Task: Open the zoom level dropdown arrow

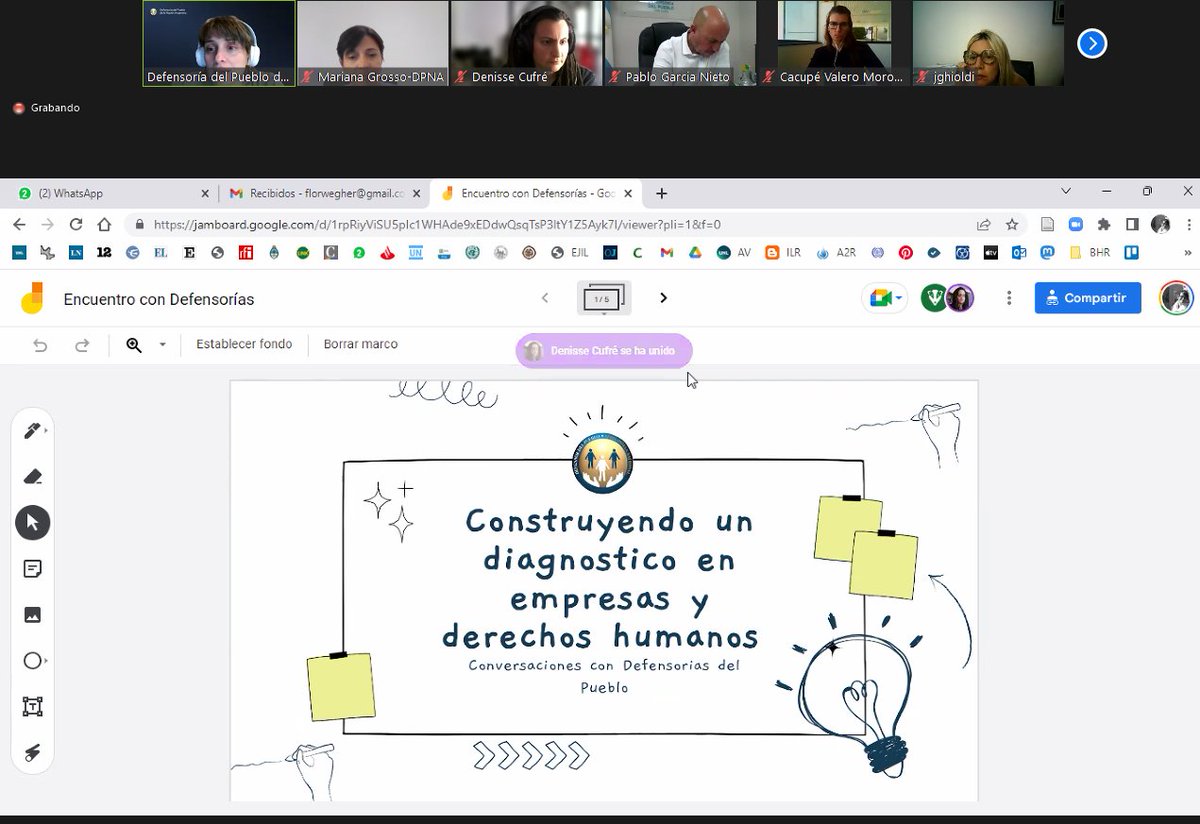Action: tap(163, 345)
